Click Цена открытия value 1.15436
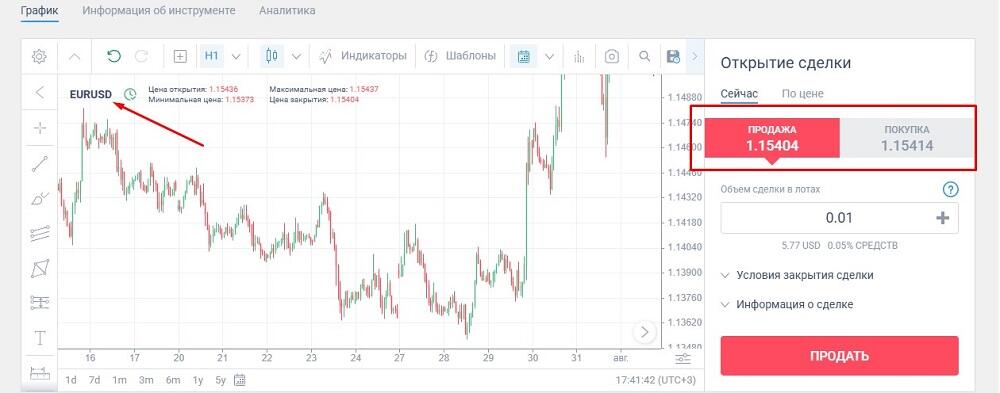 pos(223,89)
